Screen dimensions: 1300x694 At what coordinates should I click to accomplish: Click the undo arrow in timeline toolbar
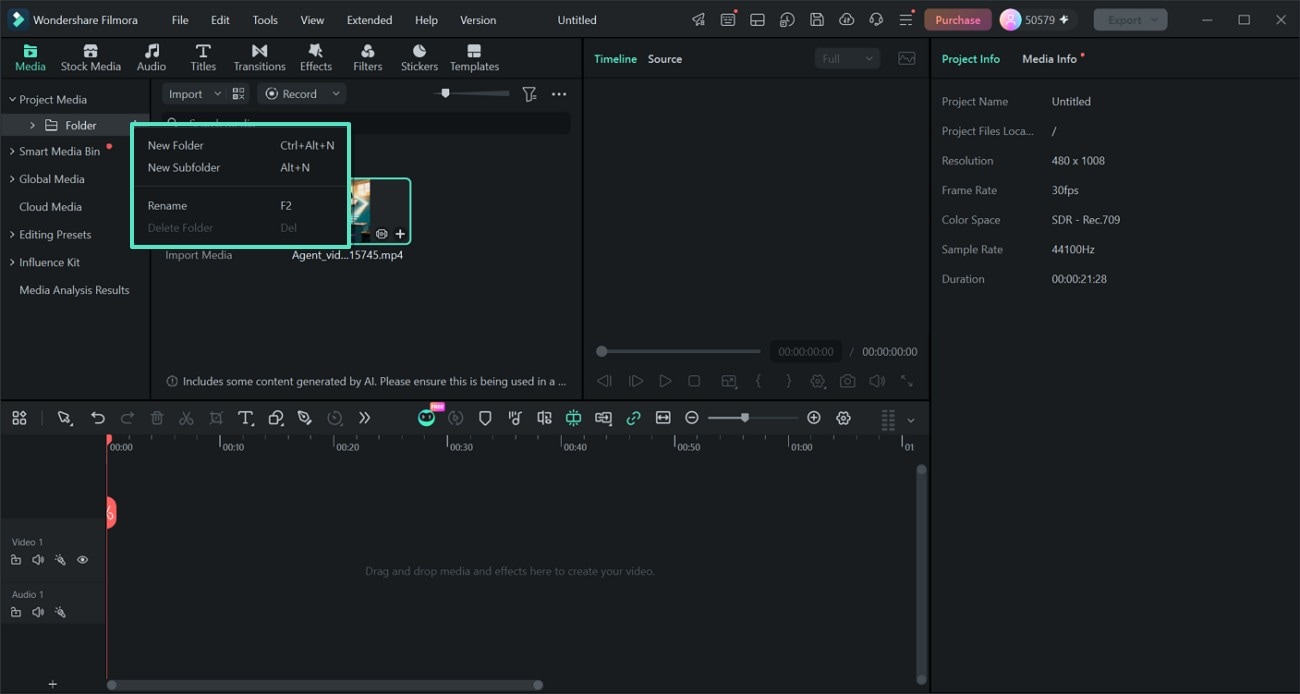pyautogui.click(x=97, y=418)
